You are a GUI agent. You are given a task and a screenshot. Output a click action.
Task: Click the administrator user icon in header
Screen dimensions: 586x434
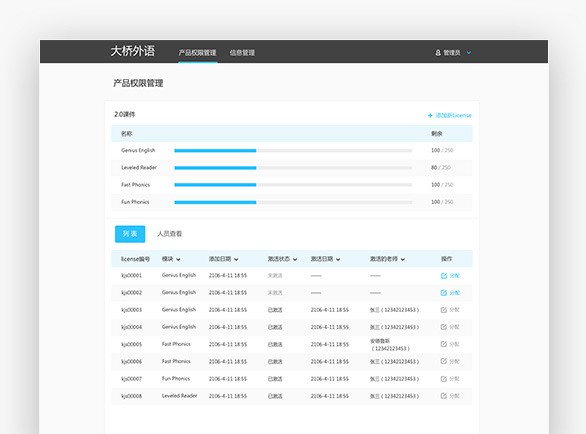[438, 53]
